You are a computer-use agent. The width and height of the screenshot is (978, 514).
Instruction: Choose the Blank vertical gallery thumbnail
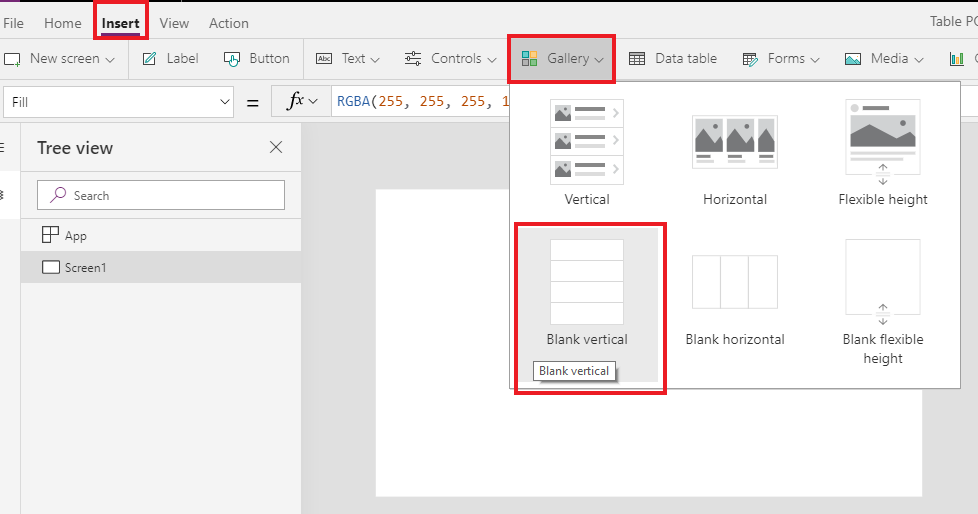587,281
